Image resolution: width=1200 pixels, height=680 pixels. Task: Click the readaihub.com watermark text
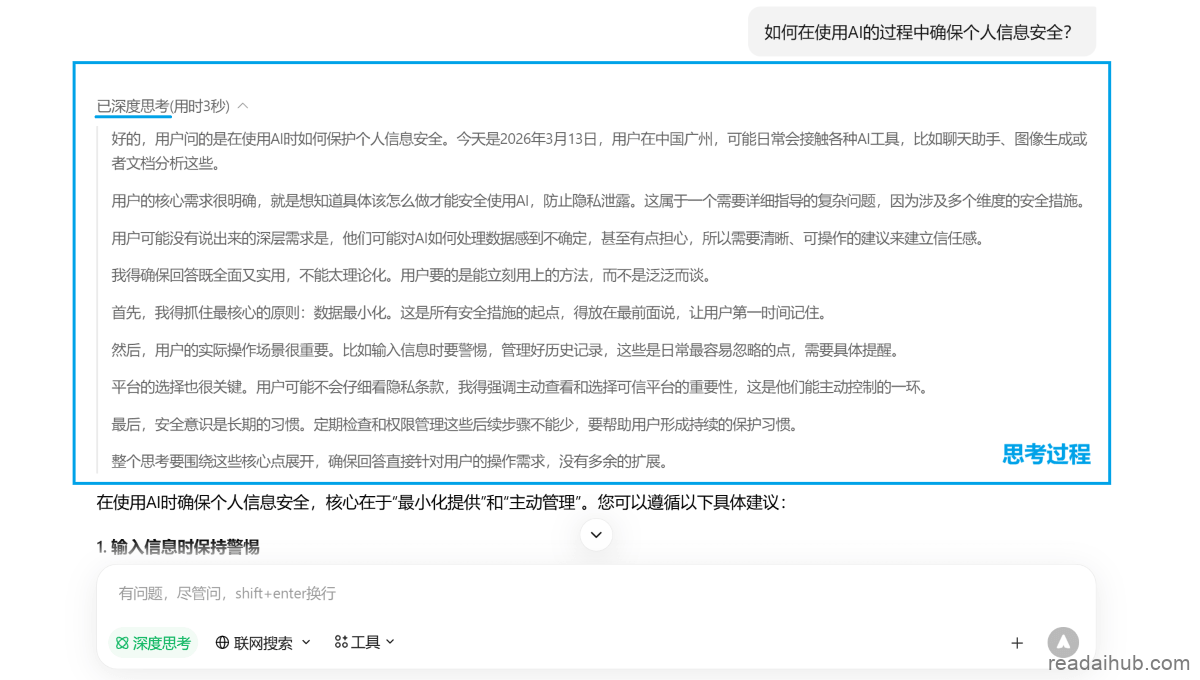(1119, 663)
